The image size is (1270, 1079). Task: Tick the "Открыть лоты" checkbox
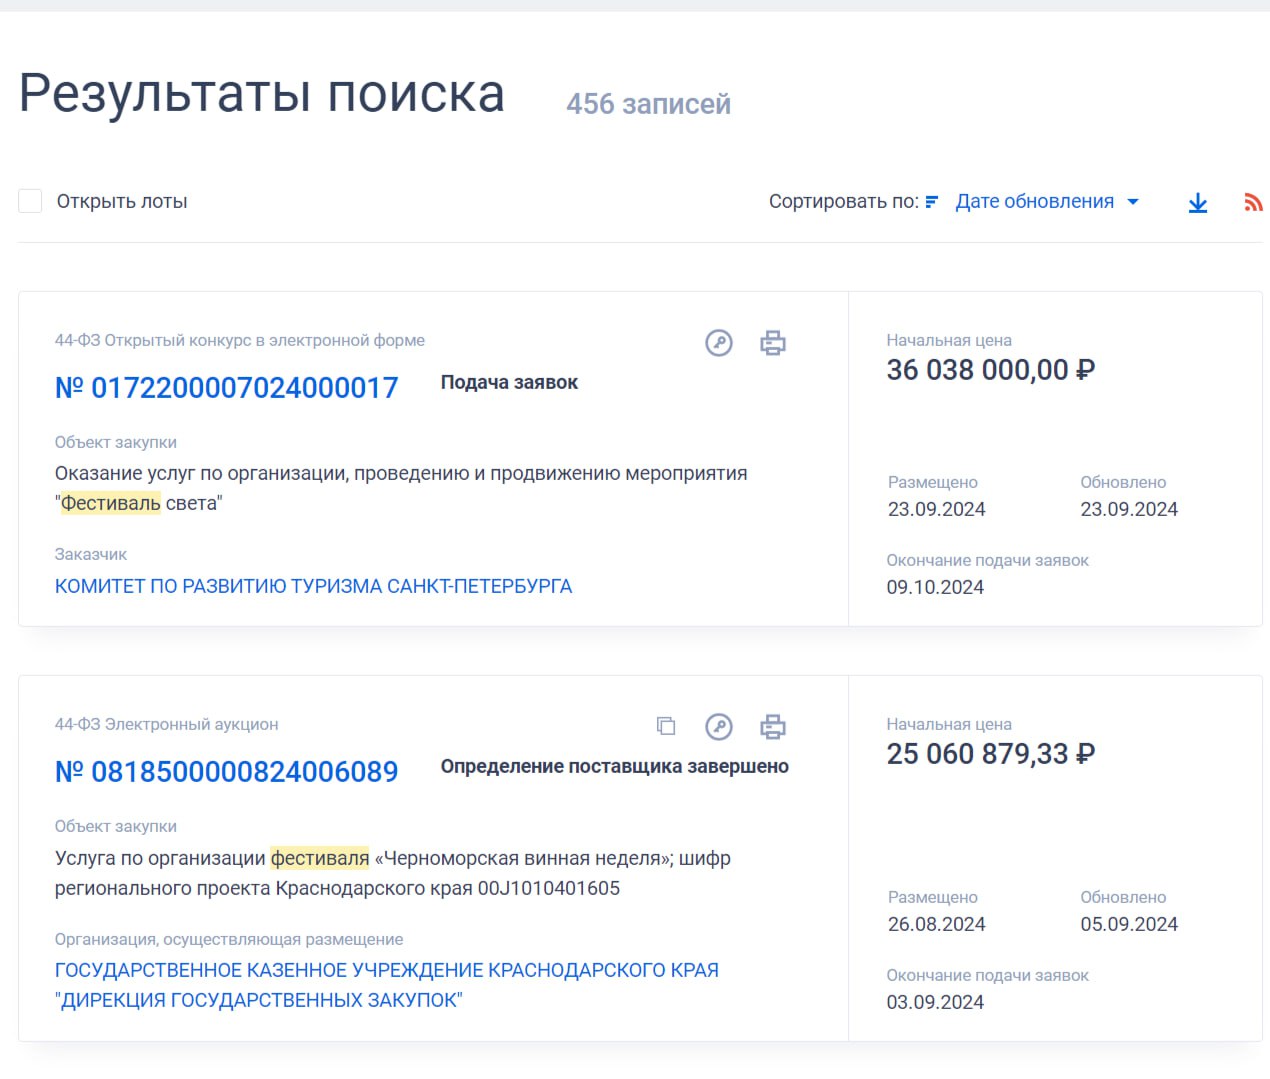(30, 201)
